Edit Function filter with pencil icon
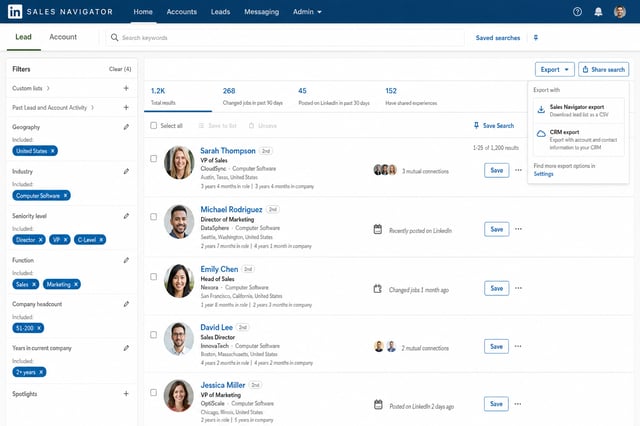This screenshot has width=640, height=426. pyautogui.click(x=126, y=260)
